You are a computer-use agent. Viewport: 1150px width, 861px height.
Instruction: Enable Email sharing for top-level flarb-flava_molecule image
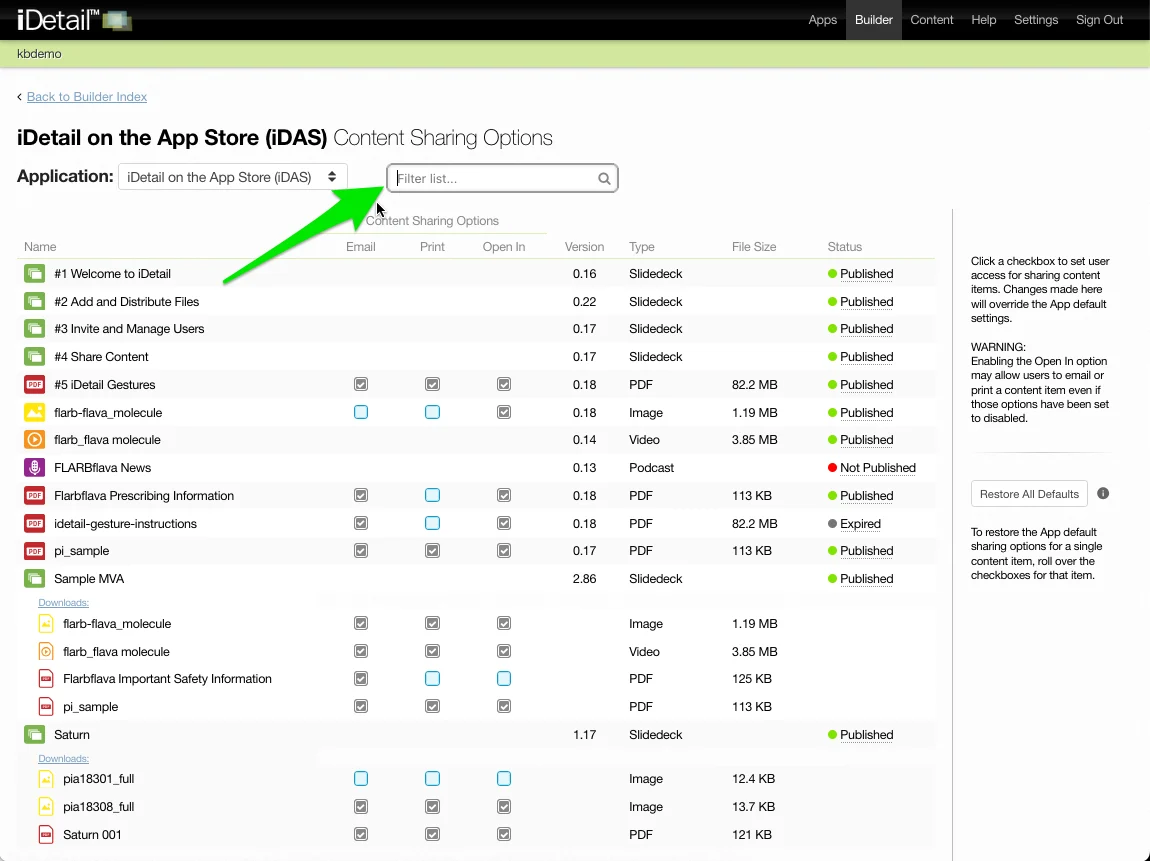click(361, 412)
